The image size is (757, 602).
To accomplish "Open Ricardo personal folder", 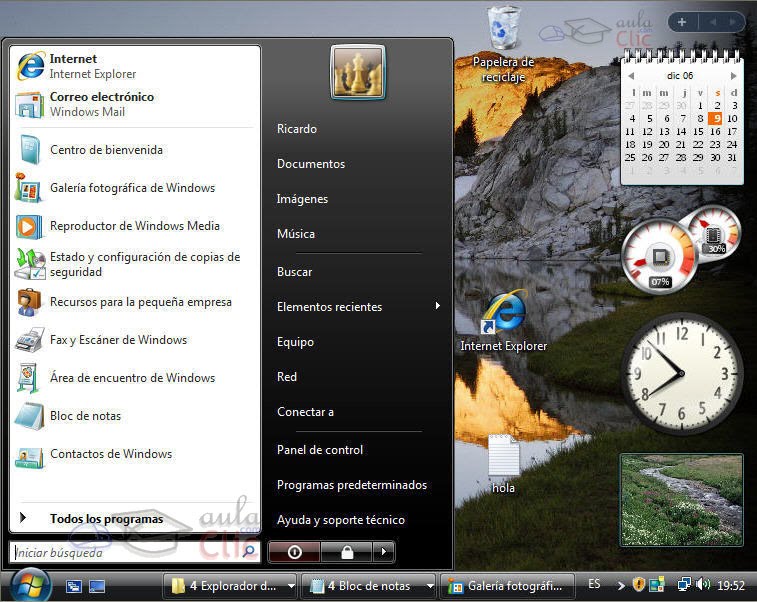I will (297, 129).
